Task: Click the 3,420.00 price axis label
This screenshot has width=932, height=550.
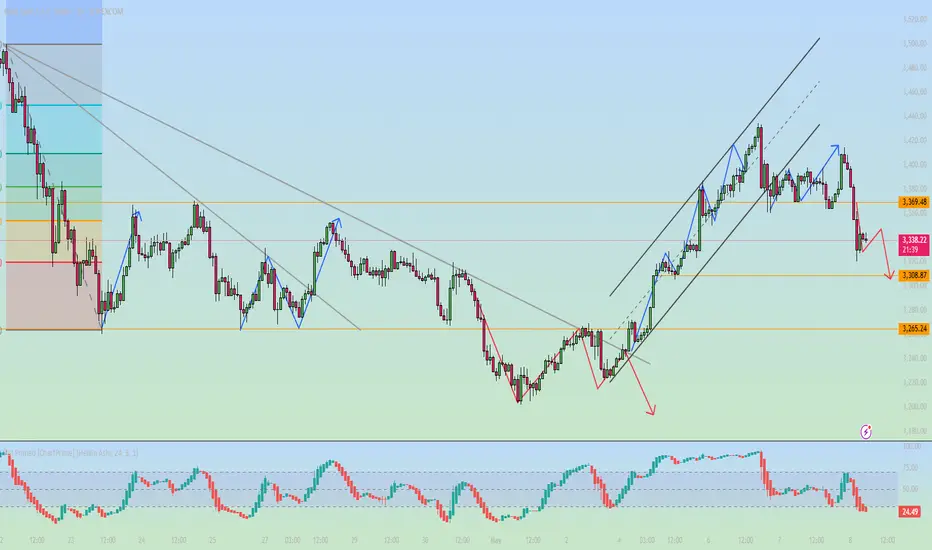Action: coord(915,140)
